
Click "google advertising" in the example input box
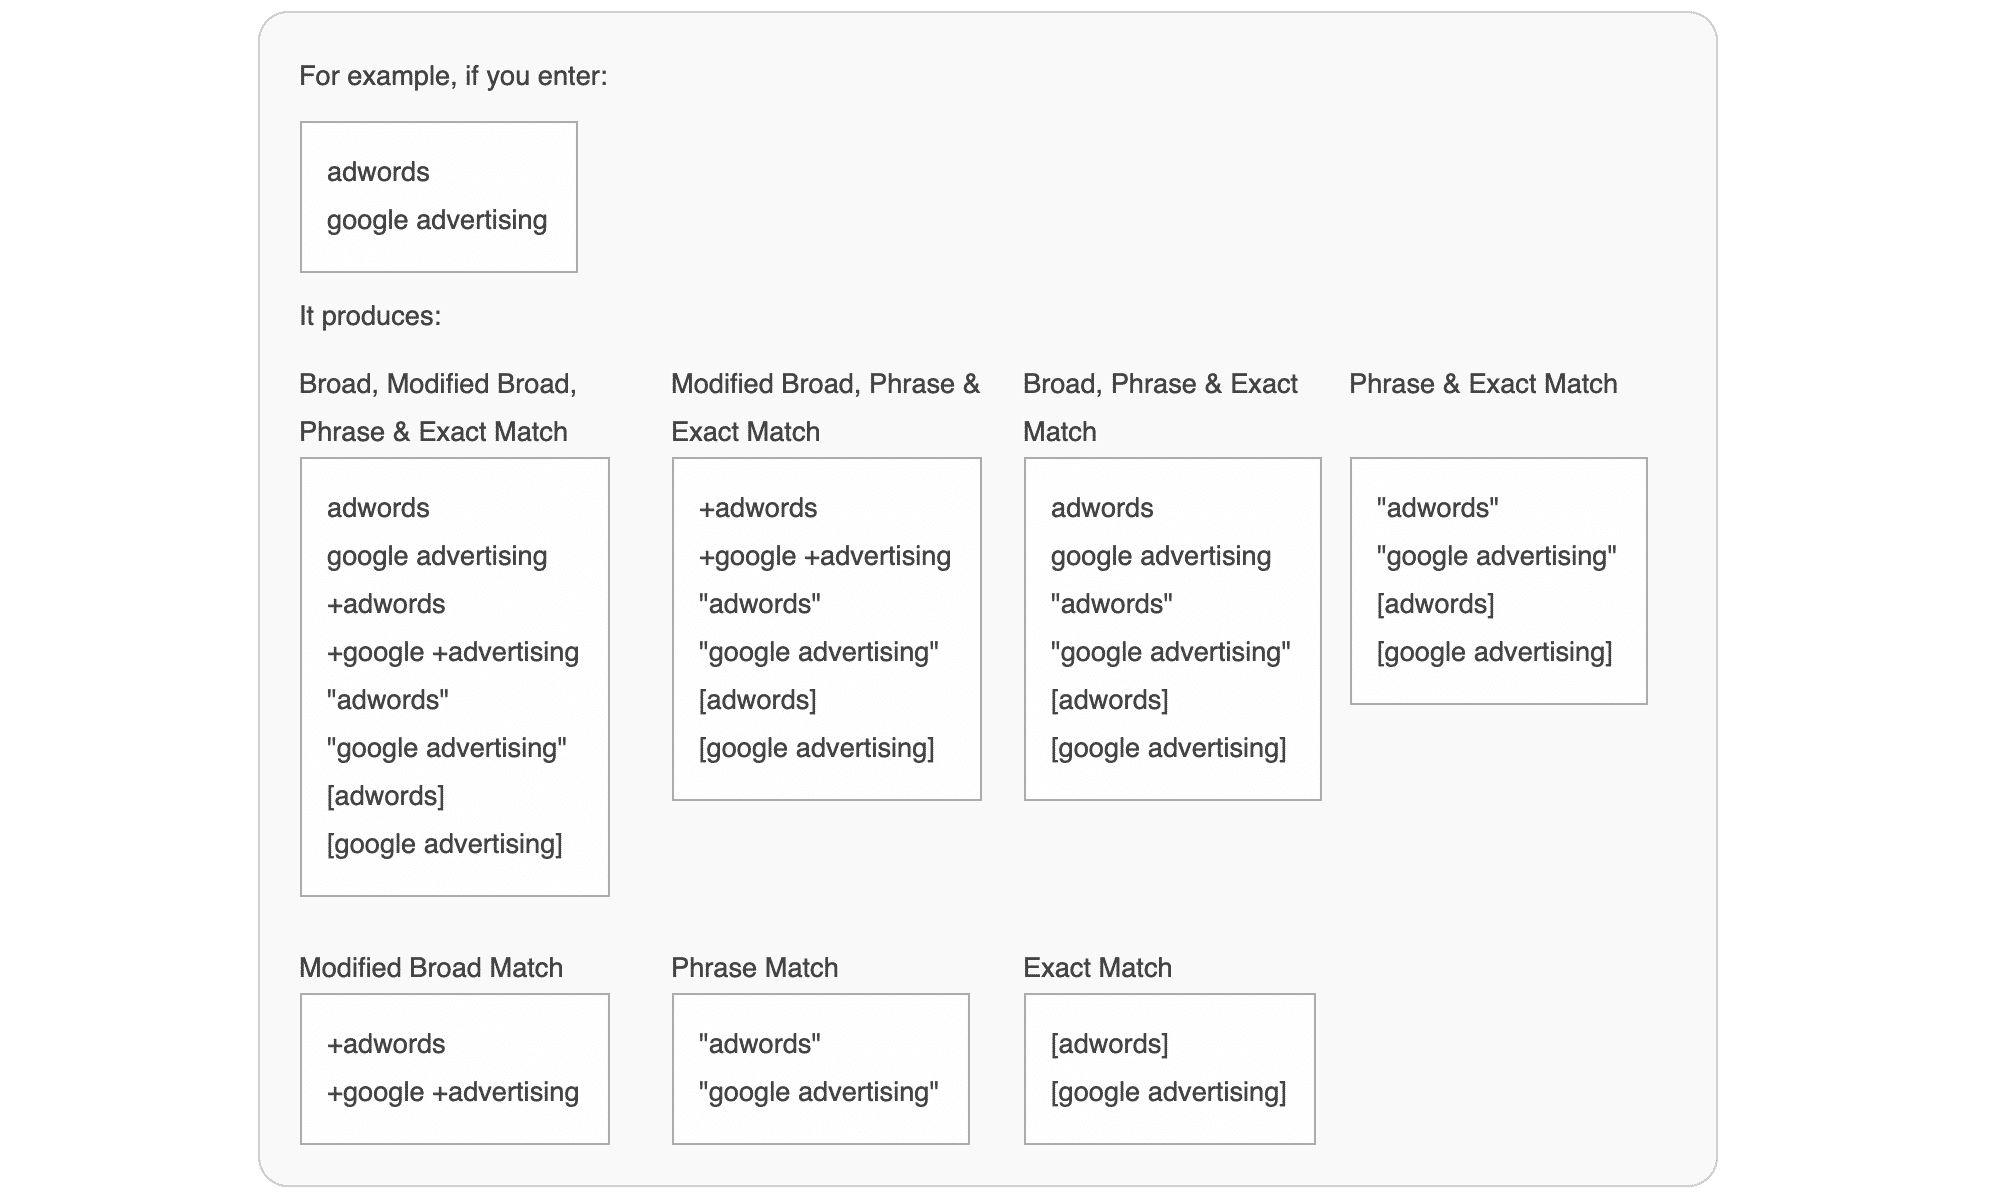tap(437, 220)
